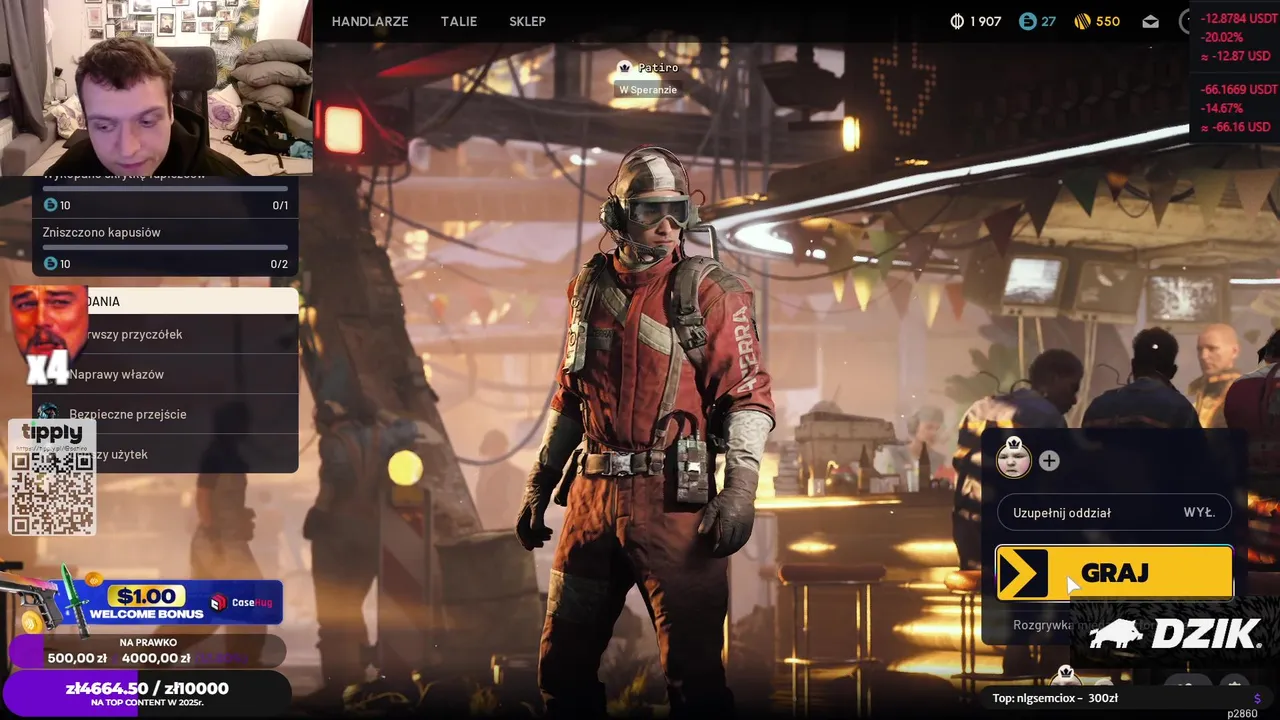This screenshot has height=720, width=1280.
Task: Click the Bezpieczne przejście quest portrait icon
Action: pyautogui.click(x=47, y=413)
